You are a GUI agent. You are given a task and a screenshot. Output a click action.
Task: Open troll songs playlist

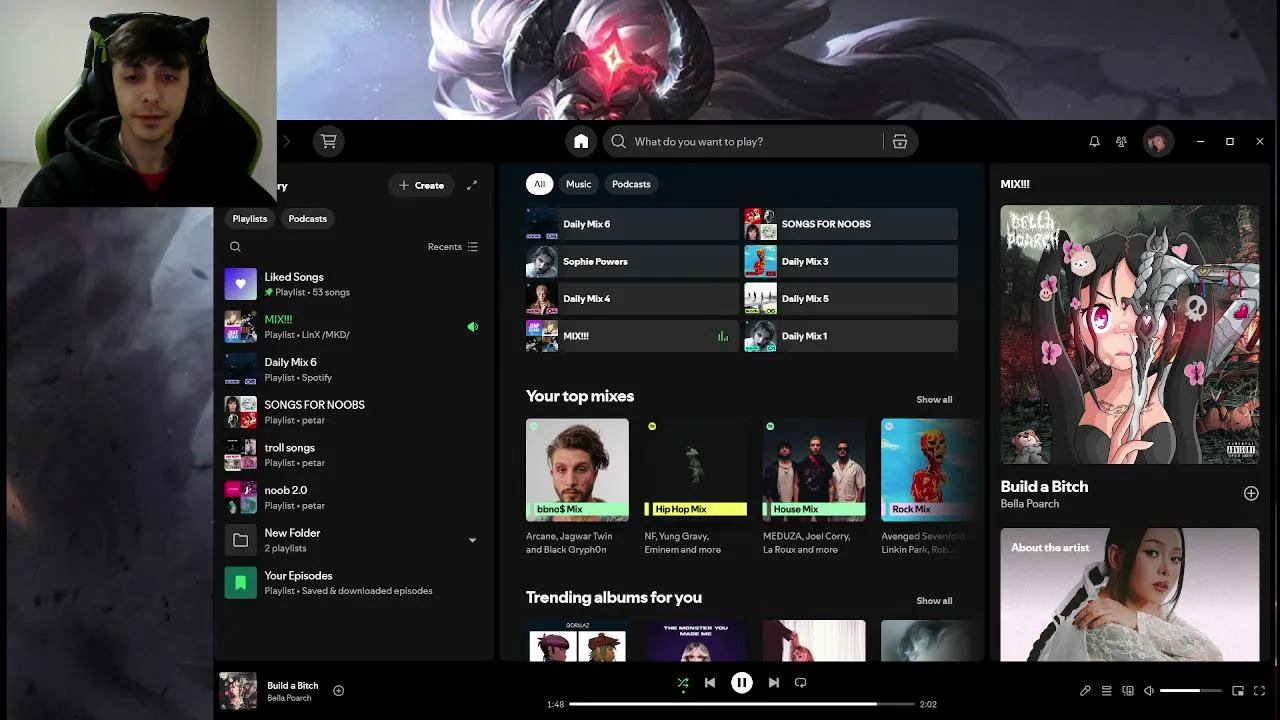[x=352, y=455]
